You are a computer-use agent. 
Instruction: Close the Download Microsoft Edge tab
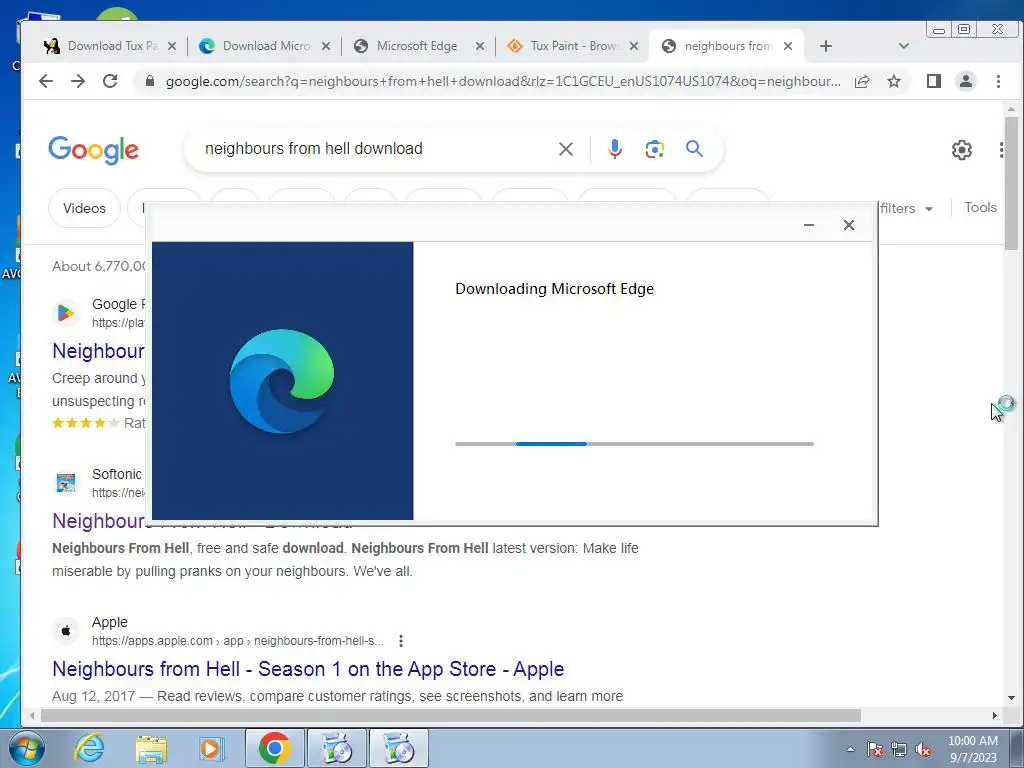[x=326, y=46]
